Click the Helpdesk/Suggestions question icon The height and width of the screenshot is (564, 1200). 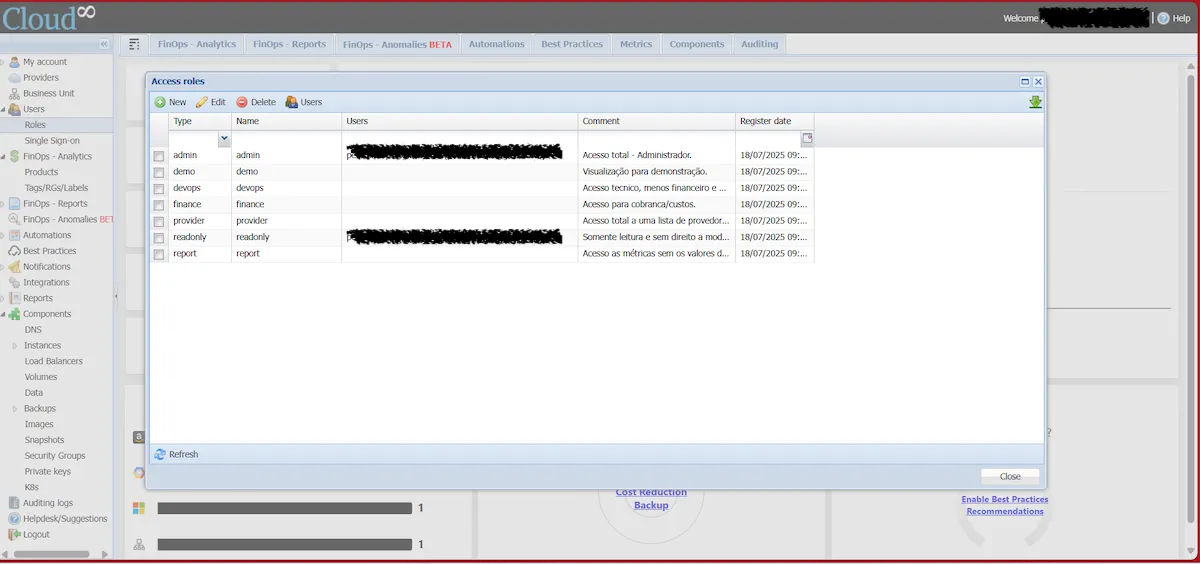14,519
